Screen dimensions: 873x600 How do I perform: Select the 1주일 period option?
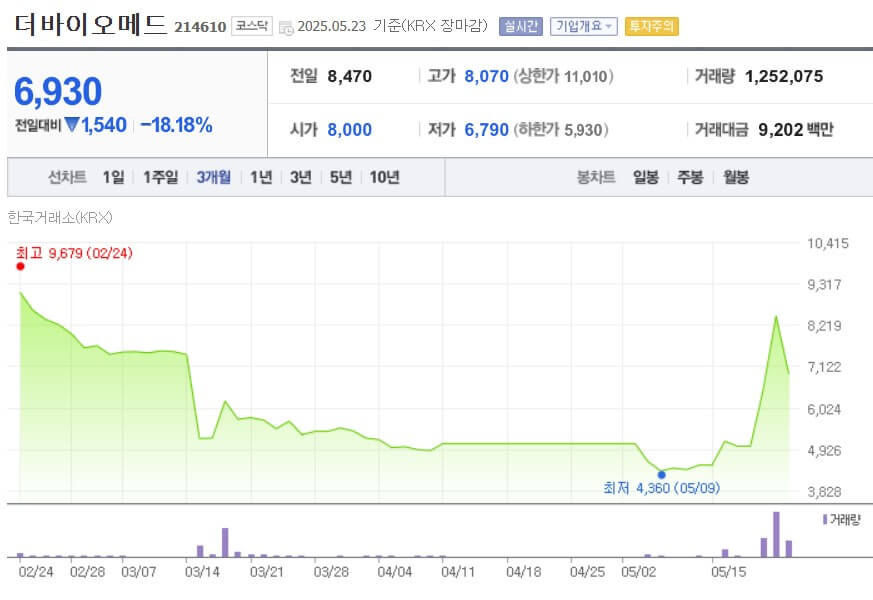click(158, 176)
